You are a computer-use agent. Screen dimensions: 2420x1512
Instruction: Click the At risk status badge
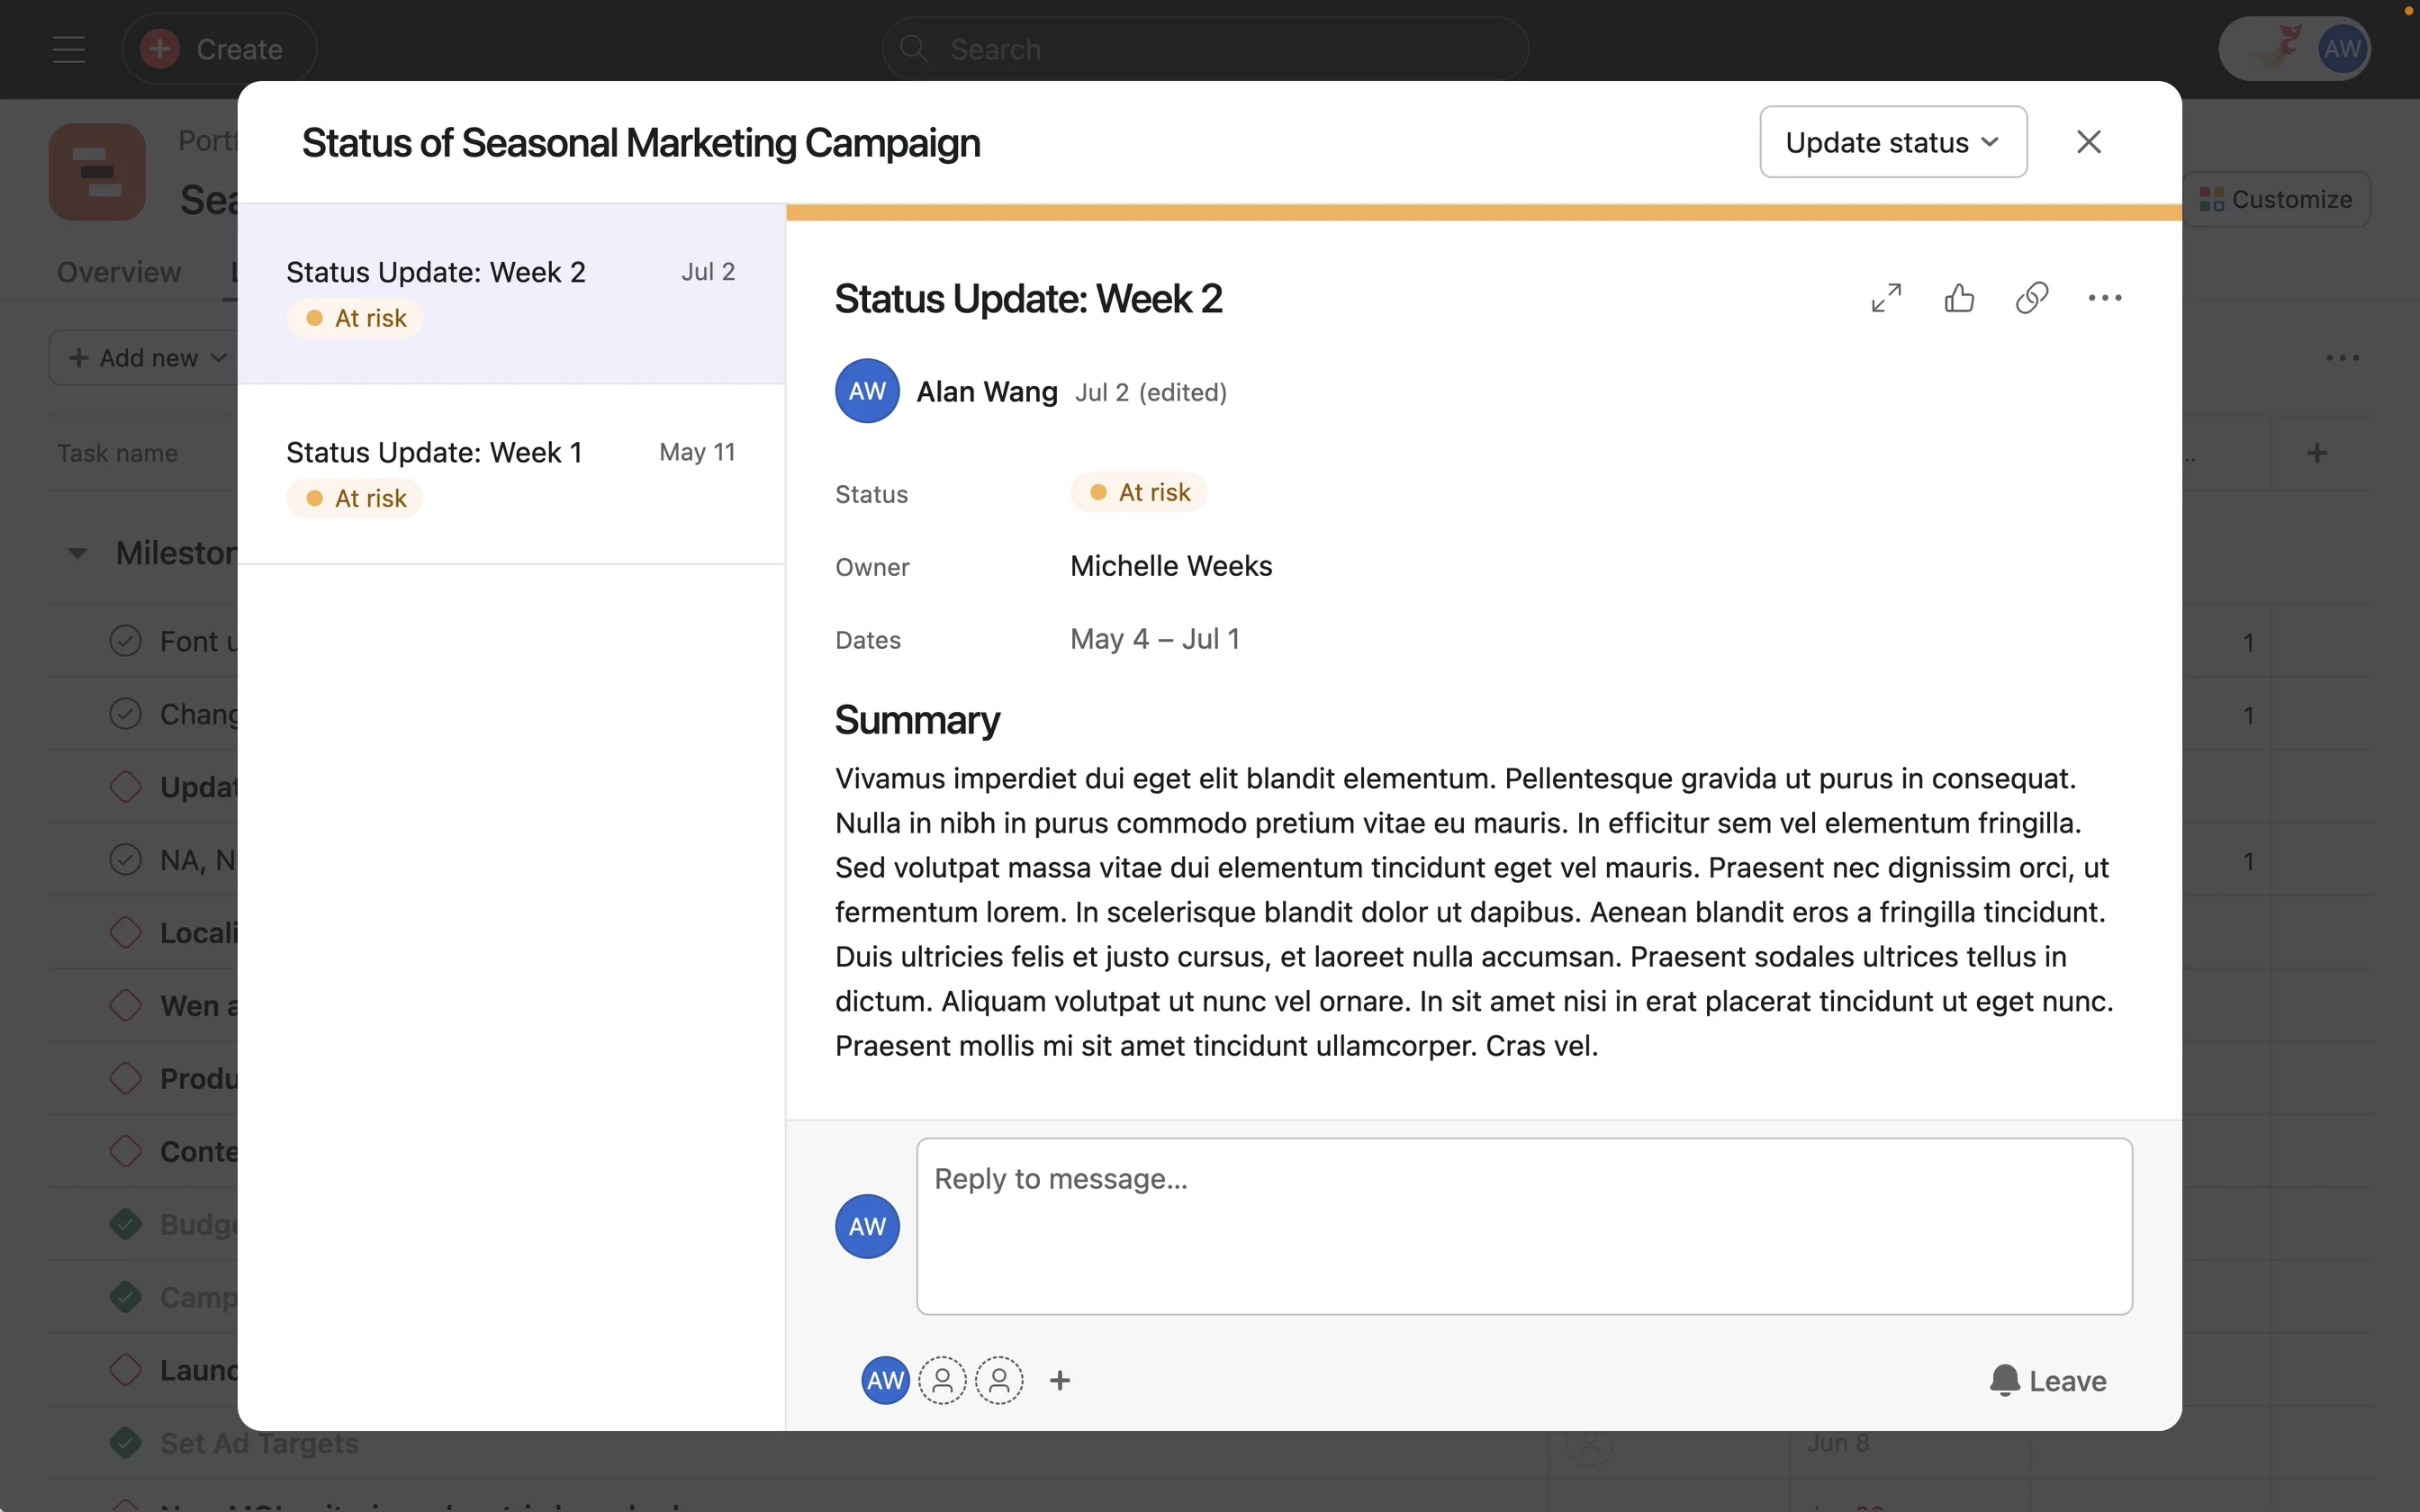click(x=1139, y=491)
